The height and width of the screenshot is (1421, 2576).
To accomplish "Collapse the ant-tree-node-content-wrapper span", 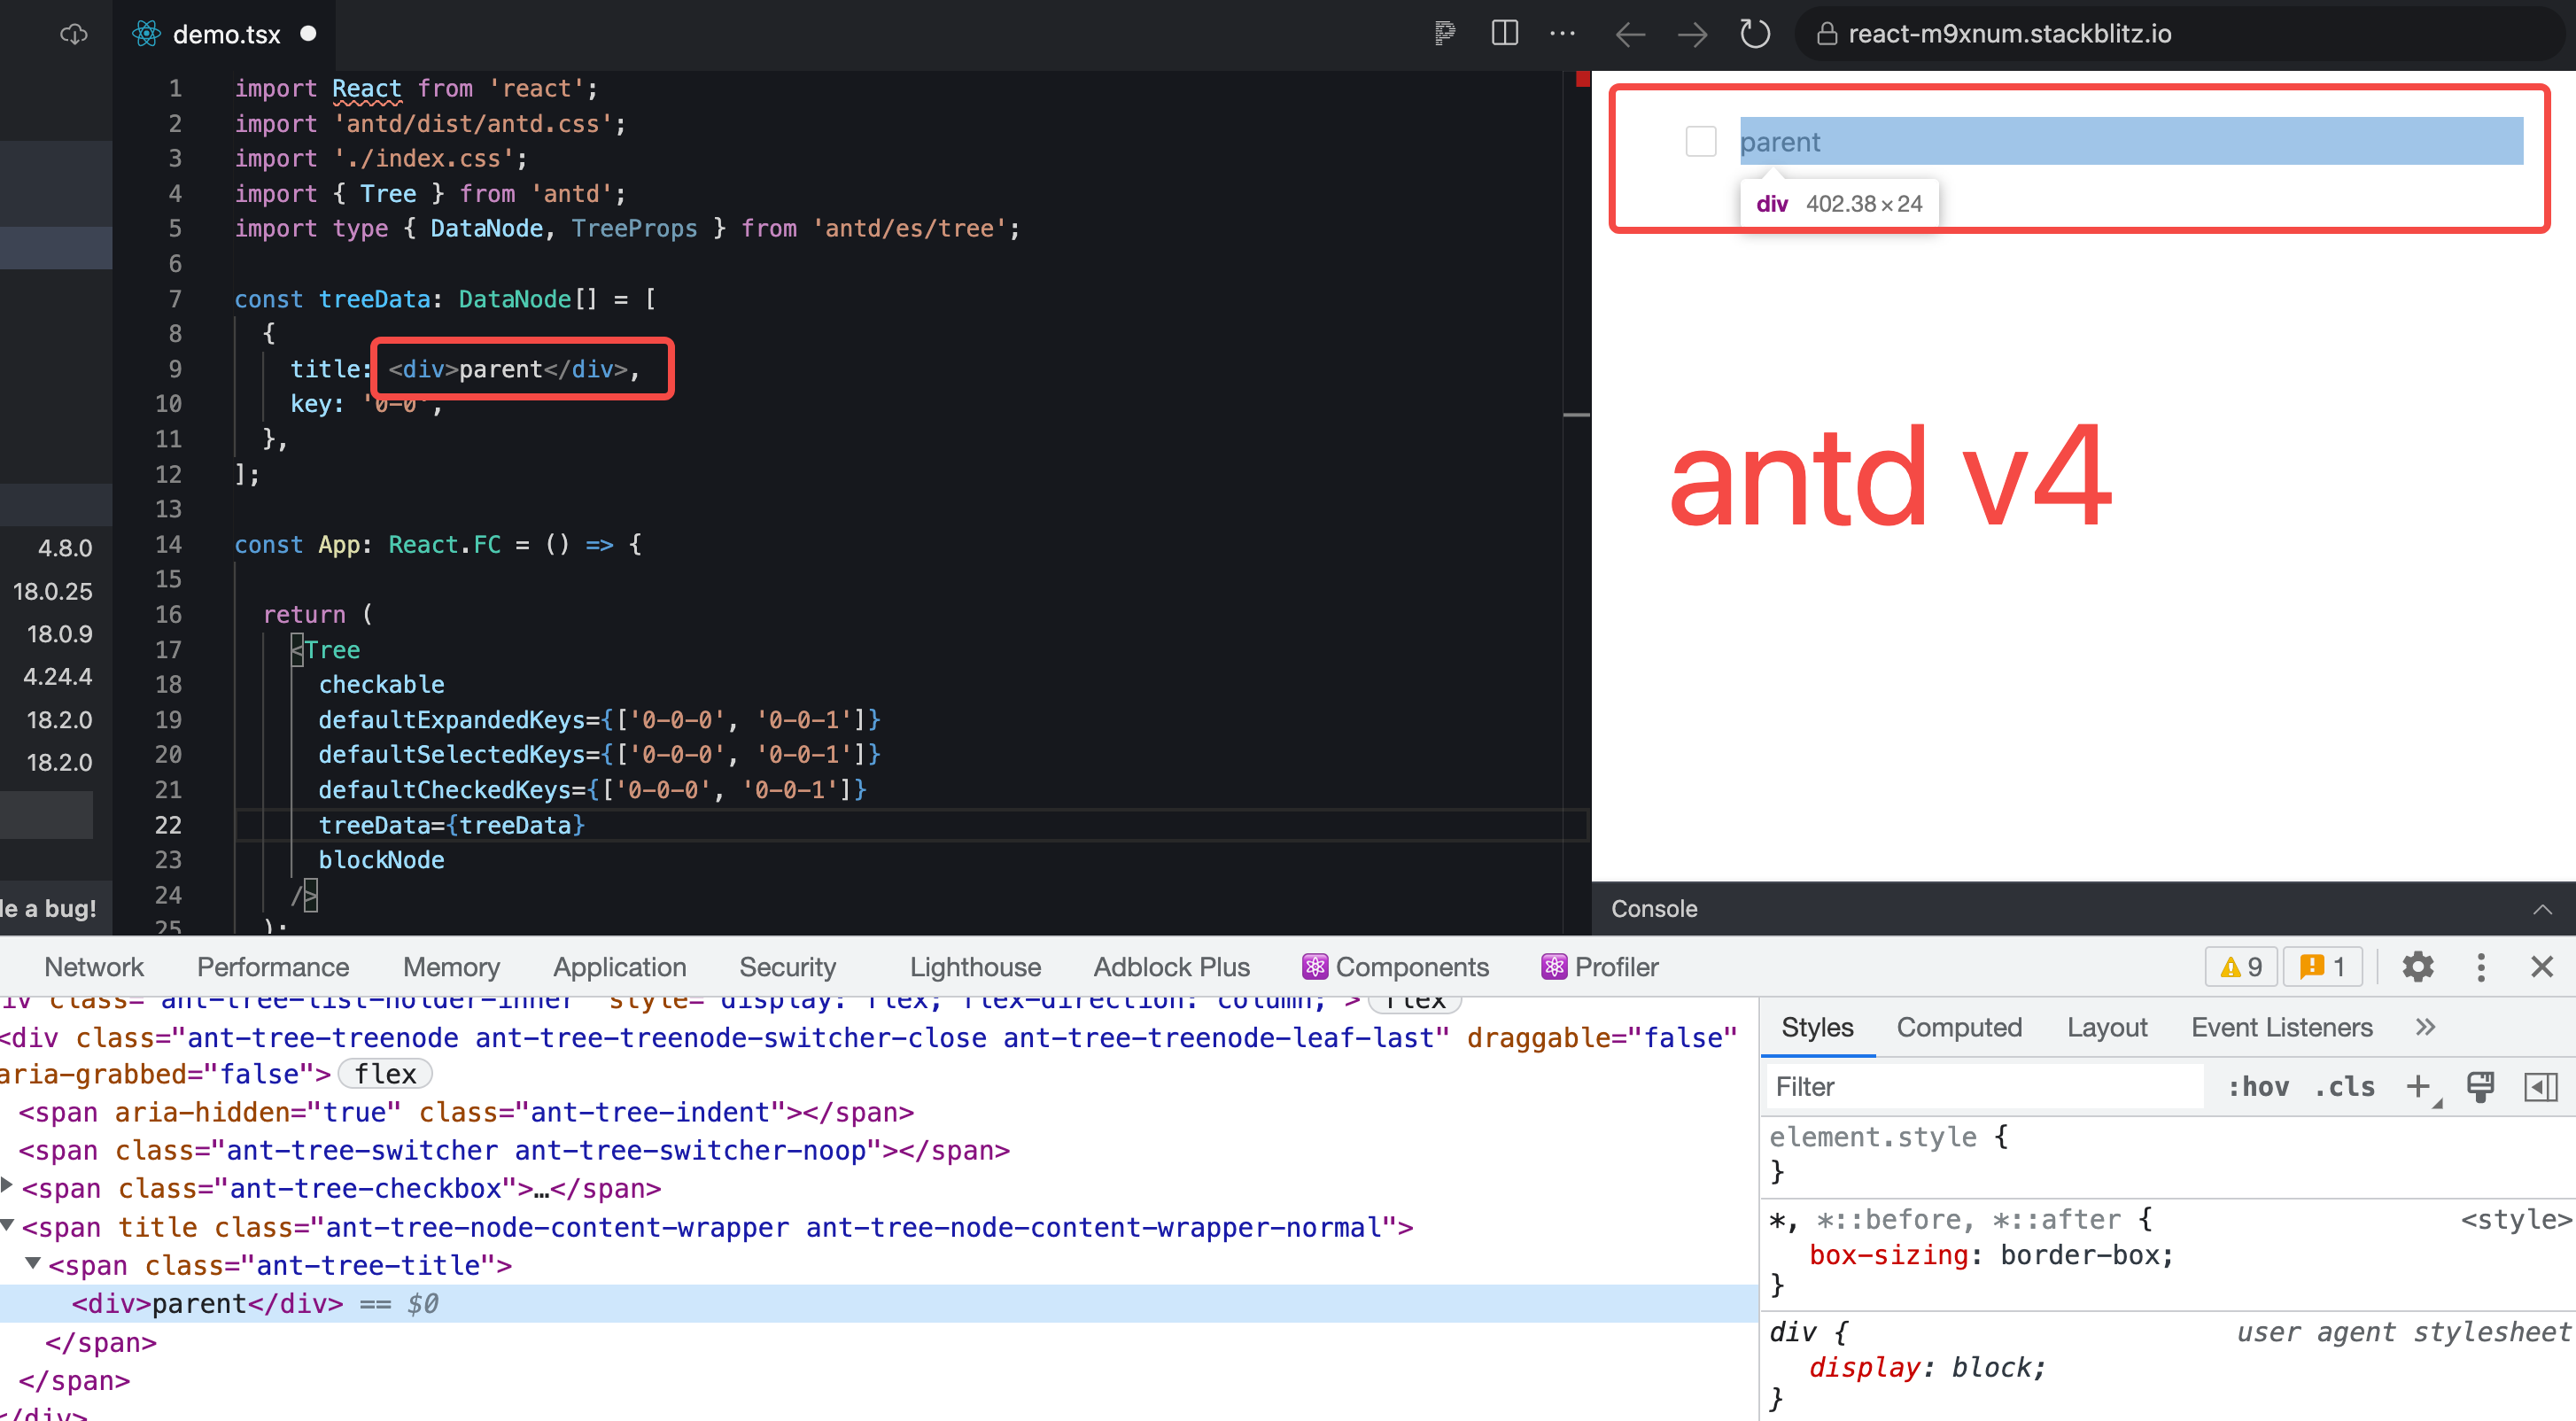I will (x=8, y=1227).
